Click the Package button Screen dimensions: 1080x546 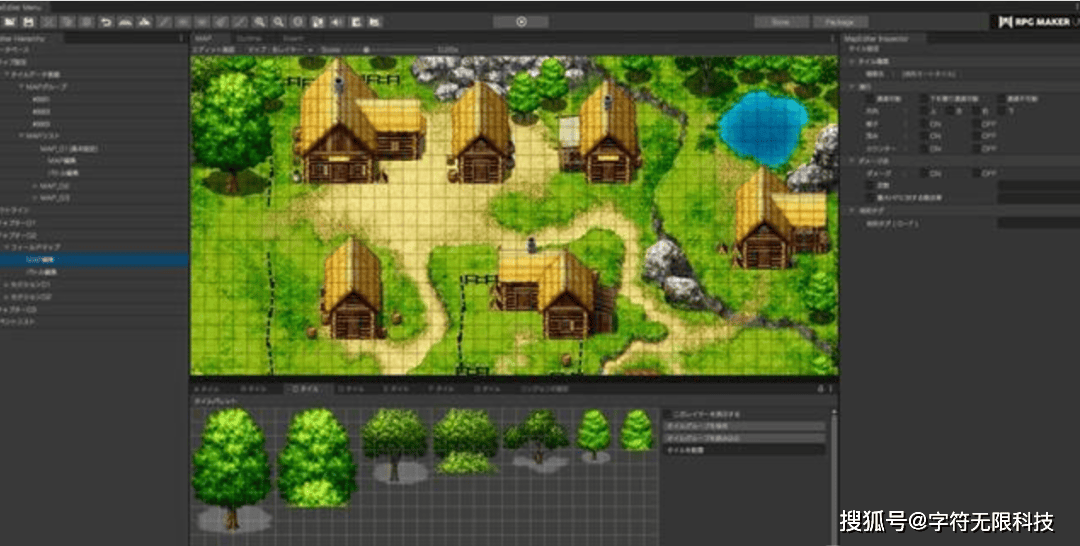[x=840, y=22]
